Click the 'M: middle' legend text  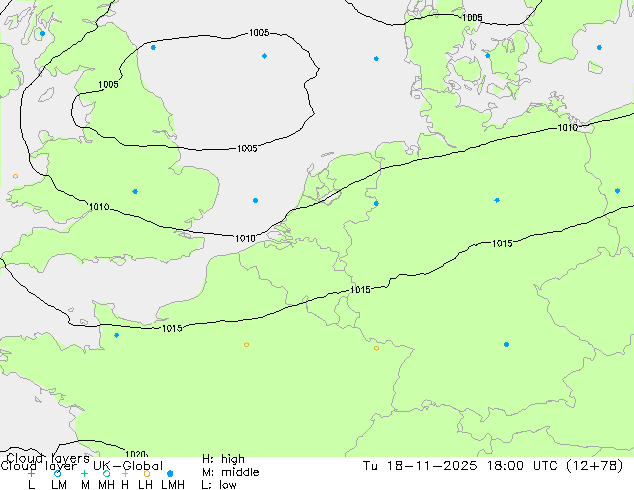[x=230, y=472]
